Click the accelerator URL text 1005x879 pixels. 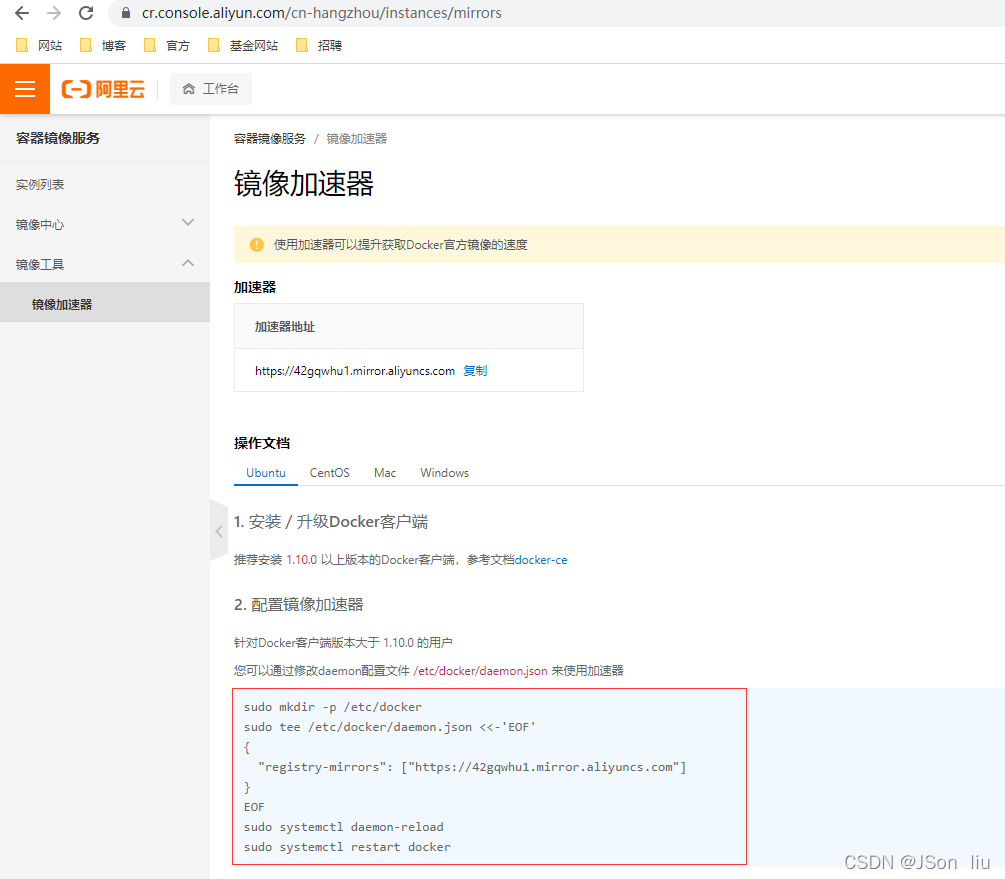point(355,371)
